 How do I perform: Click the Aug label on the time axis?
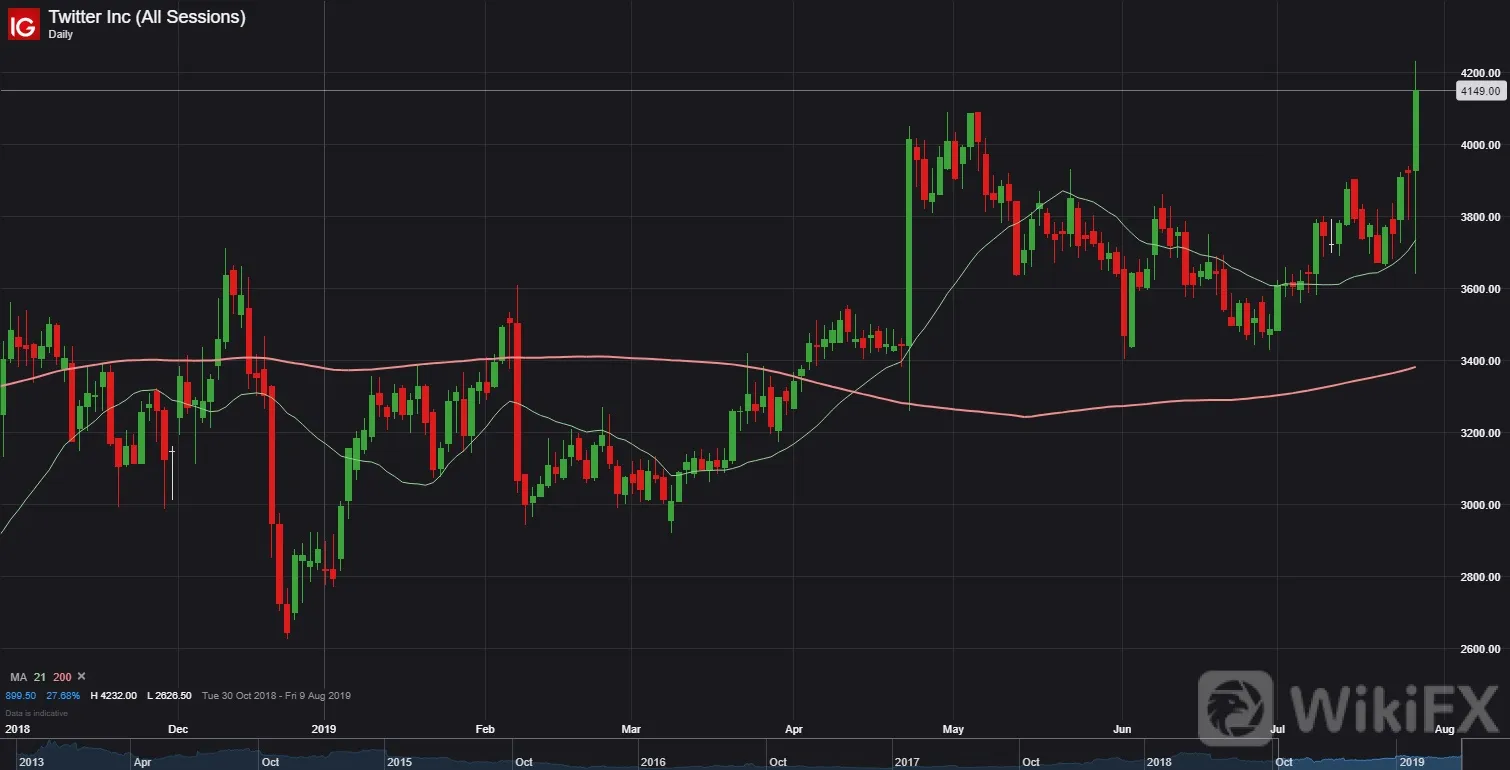coord(1444,729)
